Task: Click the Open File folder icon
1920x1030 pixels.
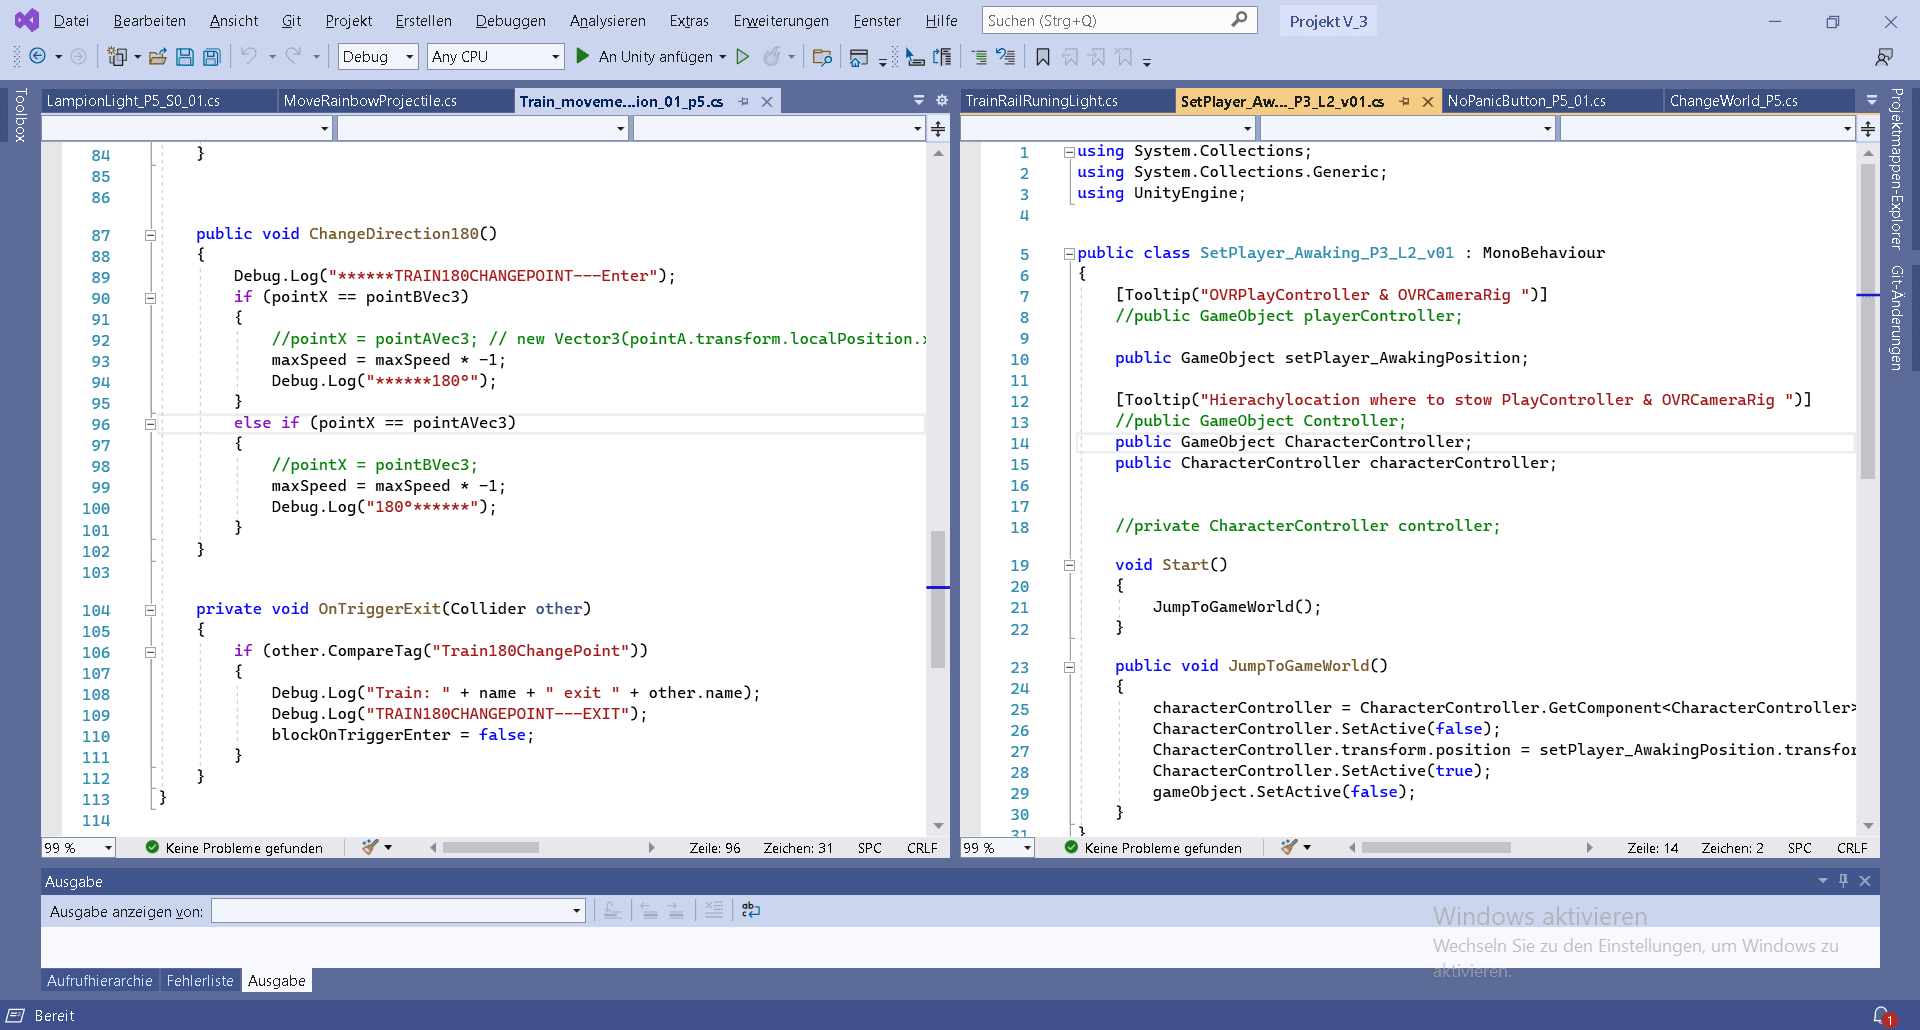Action: pyautogui.click(x=158, y=57)
